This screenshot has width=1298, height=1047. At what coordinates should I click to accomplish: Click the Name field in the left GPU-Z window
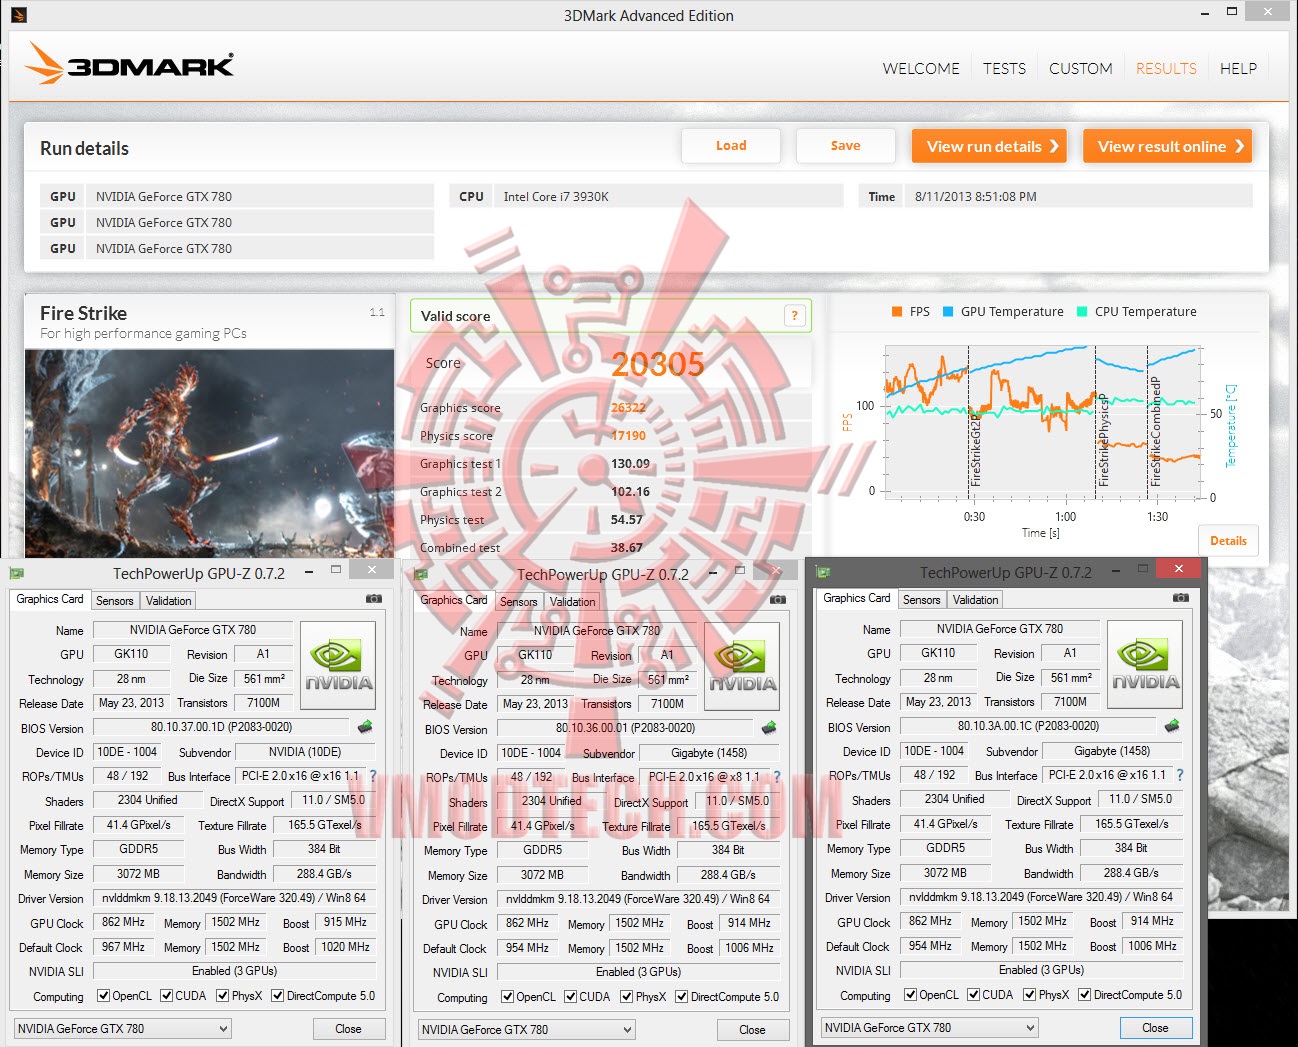click(x=193, y=630)
